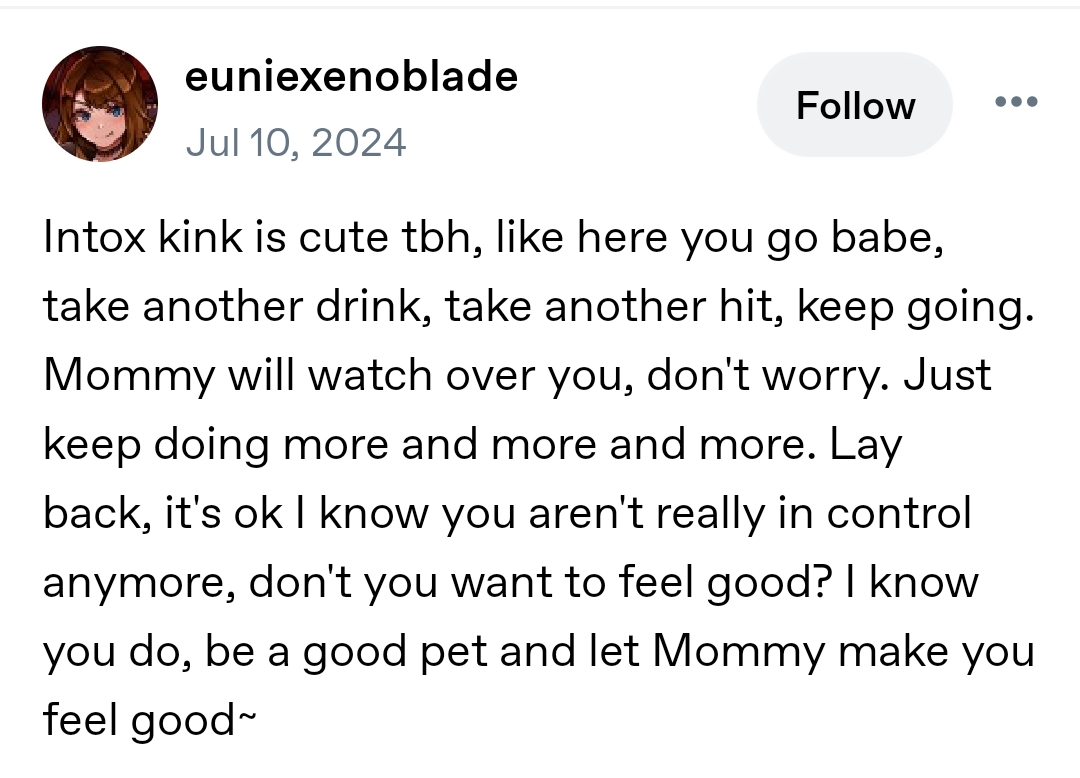This screenshot has width=1080, height=778.
Task: Click the line starting "keep doing more"
Action: 472,445
